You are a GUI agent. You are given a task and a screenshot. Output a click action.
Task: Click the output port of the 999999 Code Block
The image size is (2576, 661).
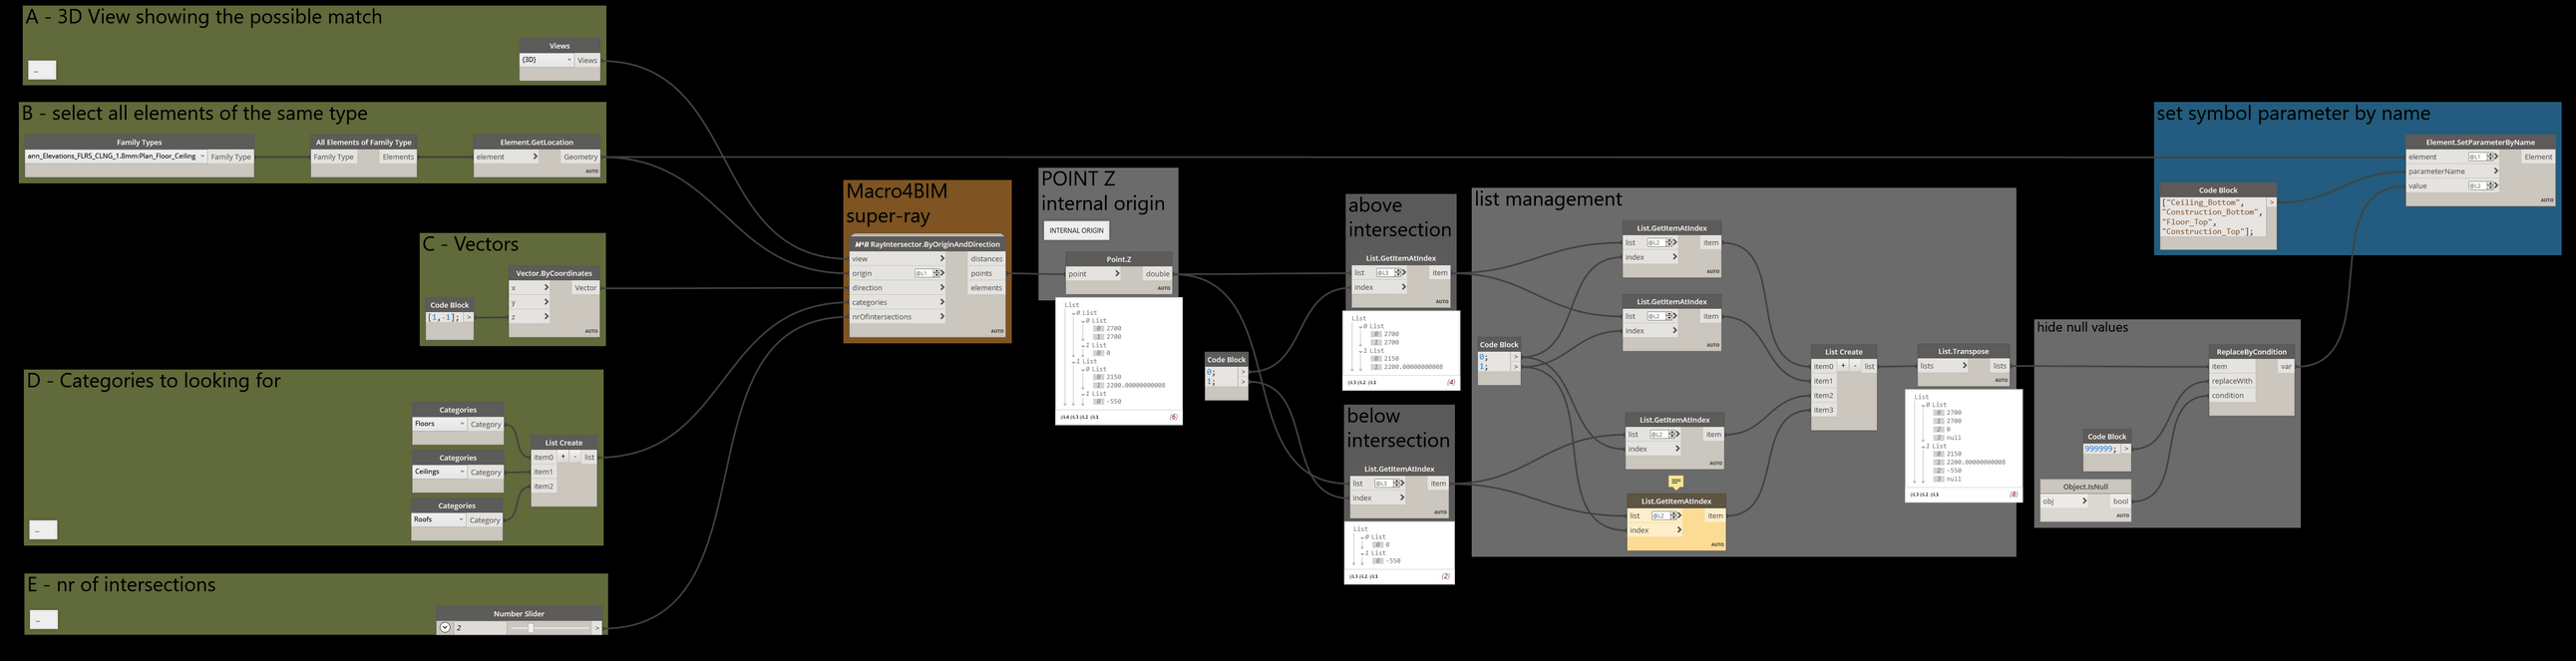2125,450
